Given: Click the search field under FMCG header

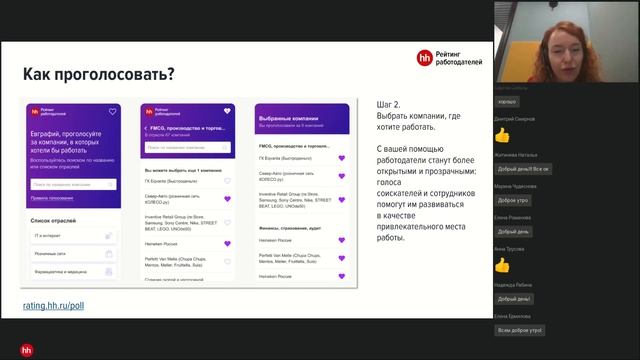Looking at the screenshot, I should (x=188, y=147).
